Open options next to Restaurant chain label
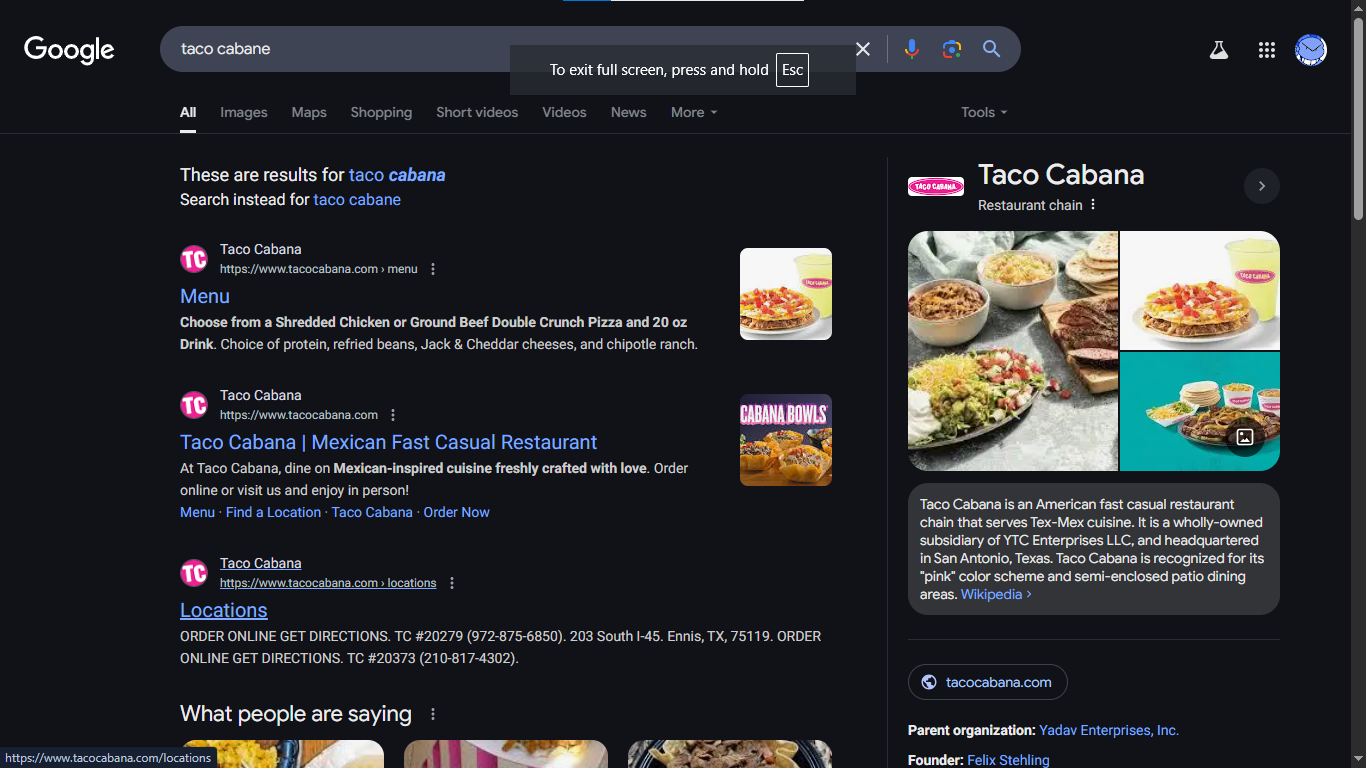The width and height of the screenshot is (1366, 768). 1093,205
